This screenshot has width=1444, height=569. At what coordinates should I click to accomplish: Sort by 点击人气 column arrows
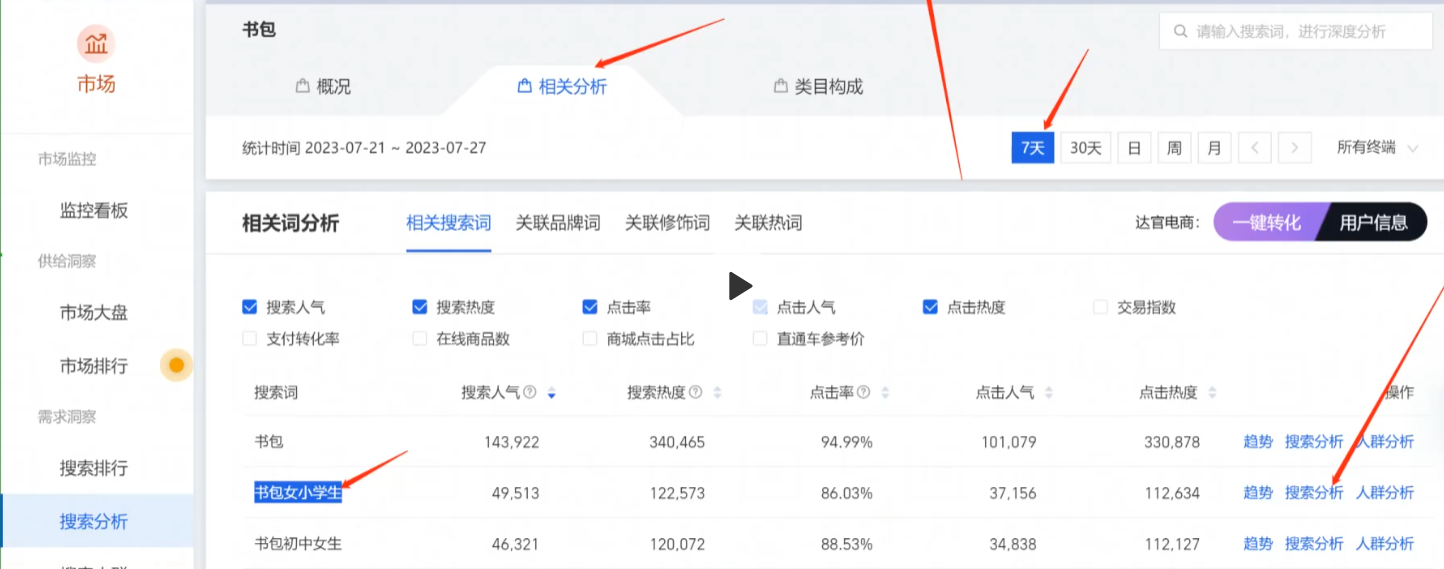click(1051, 393)
